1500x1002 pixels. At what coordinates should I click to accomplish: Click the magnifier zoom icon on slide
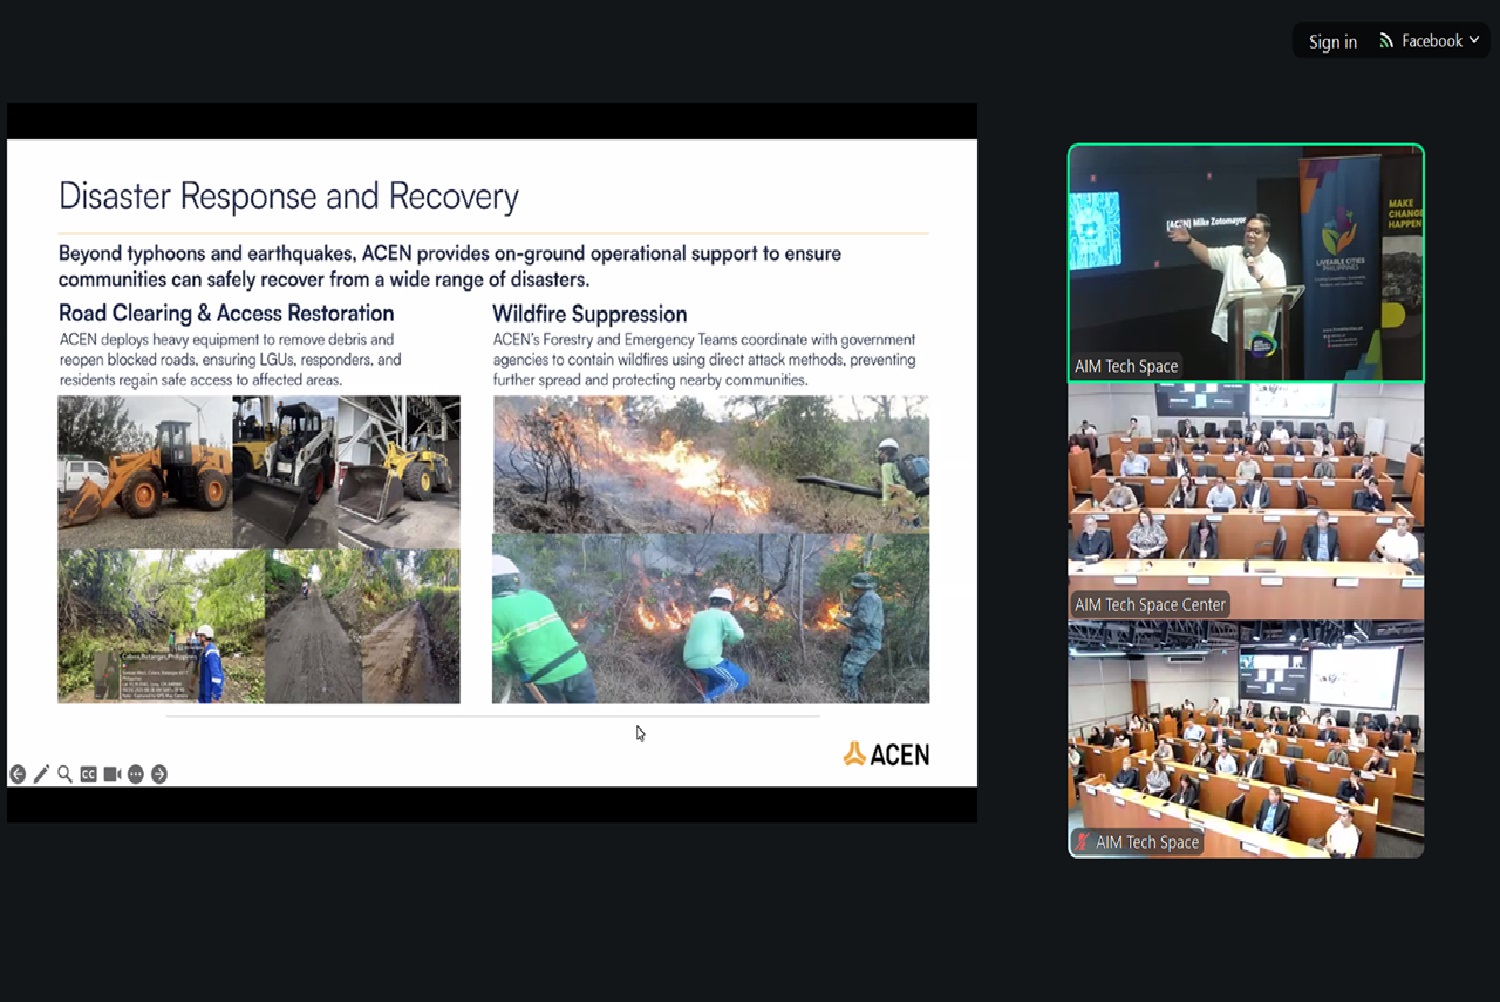click(x=65, y=774)
